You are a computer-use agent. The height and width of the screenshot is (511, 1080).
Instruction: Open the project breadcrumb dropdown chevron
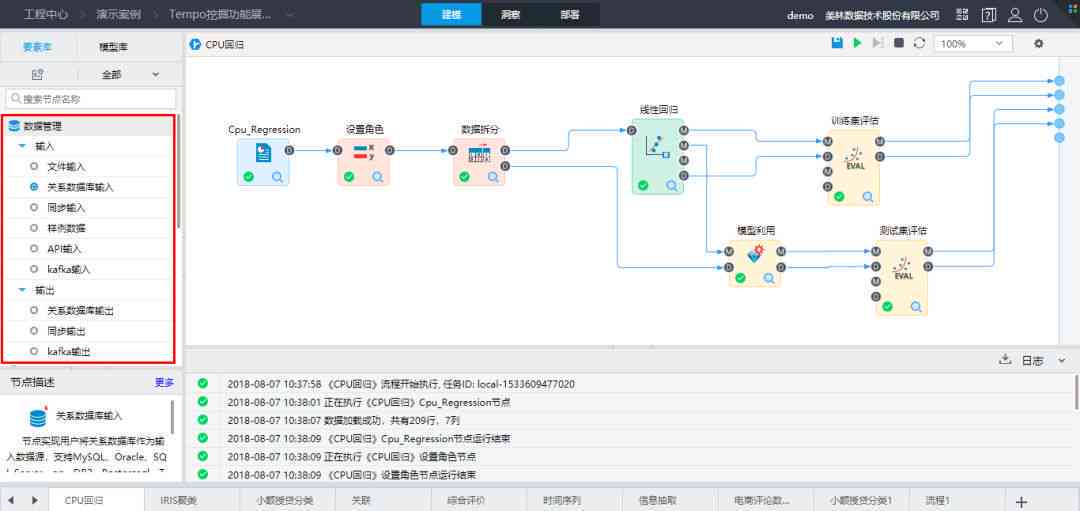click(289, 14)
